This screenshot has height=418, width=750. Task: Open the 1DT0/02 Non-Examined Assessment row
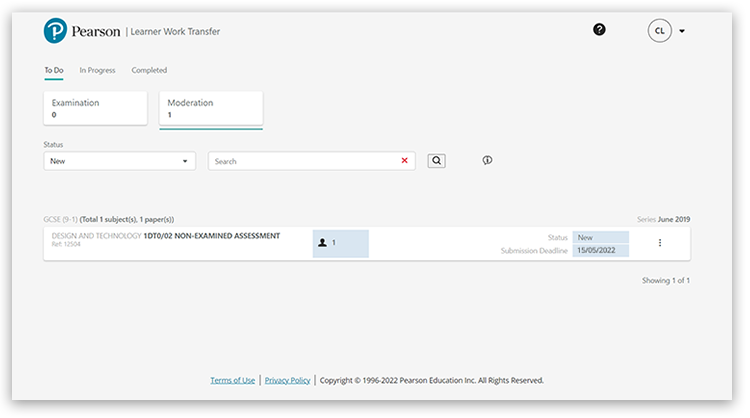click(x=205, y=236)
